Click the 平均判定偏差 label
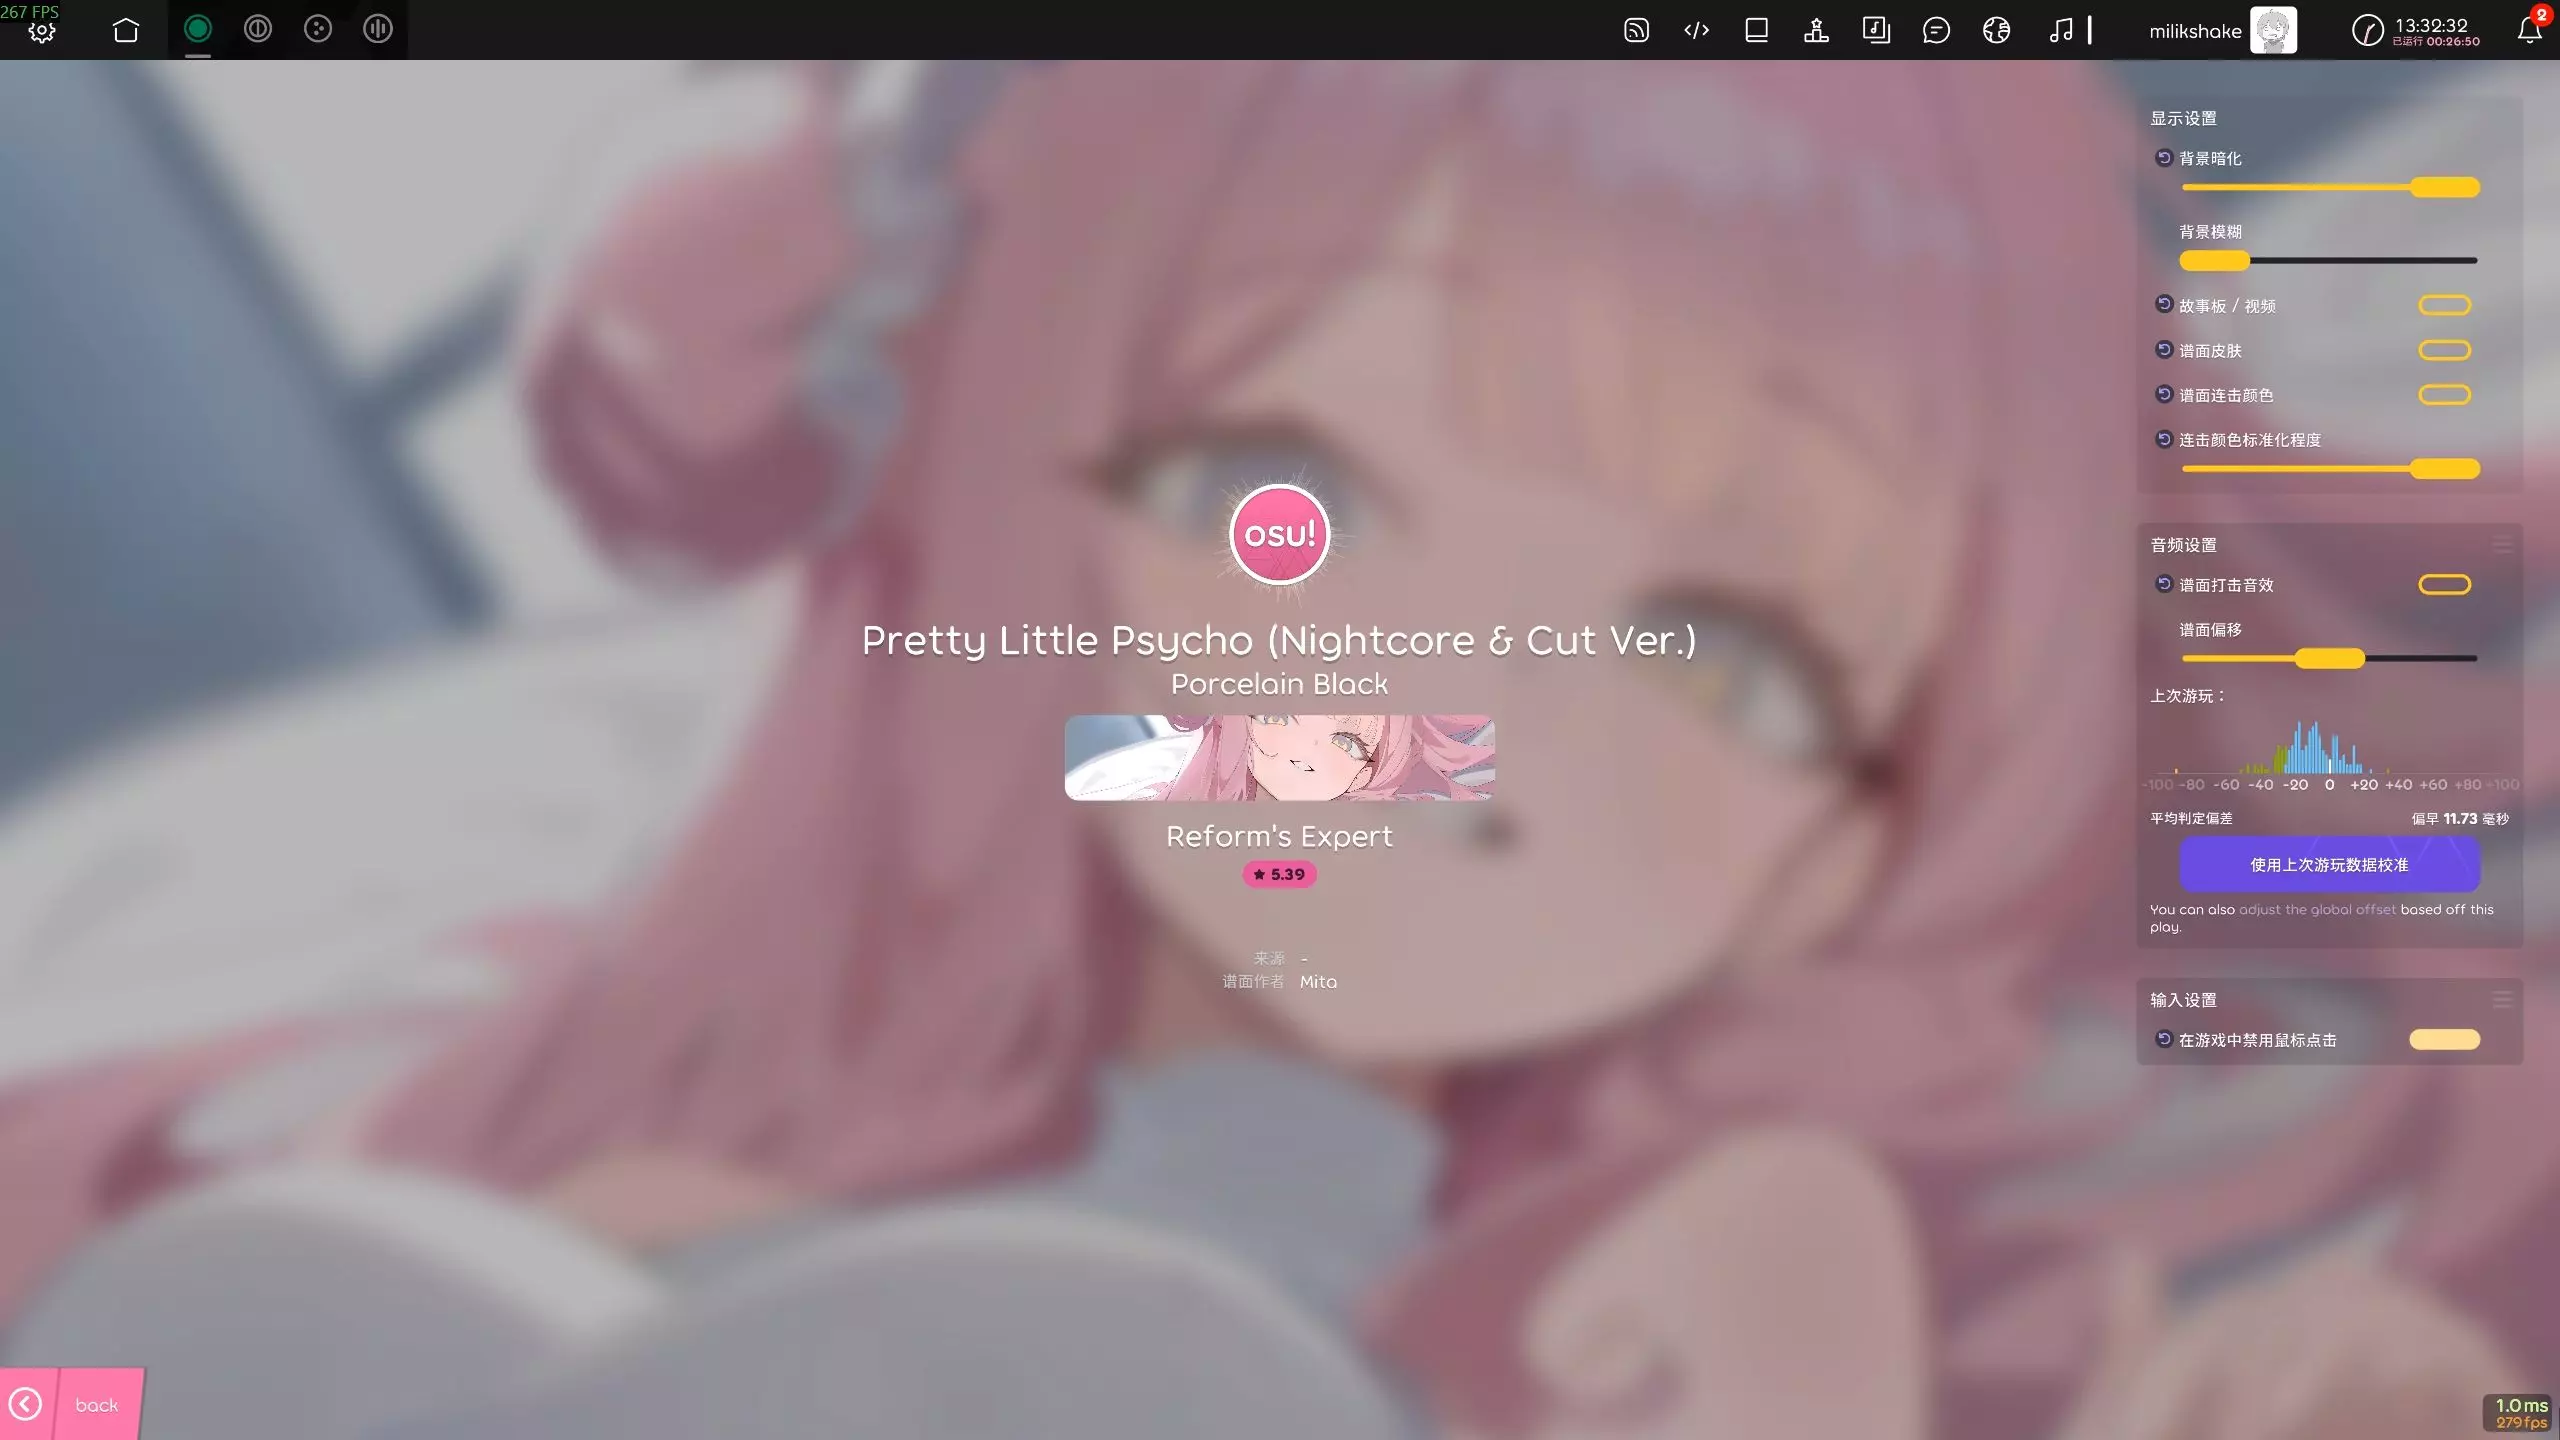Viewport: 2560px width, 1440px height. click(x=2191, y=818)
